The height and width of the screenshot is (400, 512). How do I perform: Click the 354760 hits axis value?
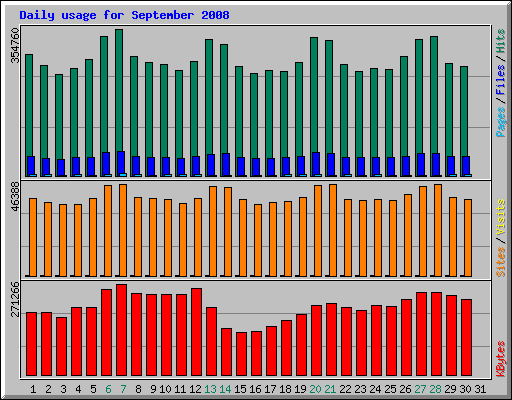(15, 45)
